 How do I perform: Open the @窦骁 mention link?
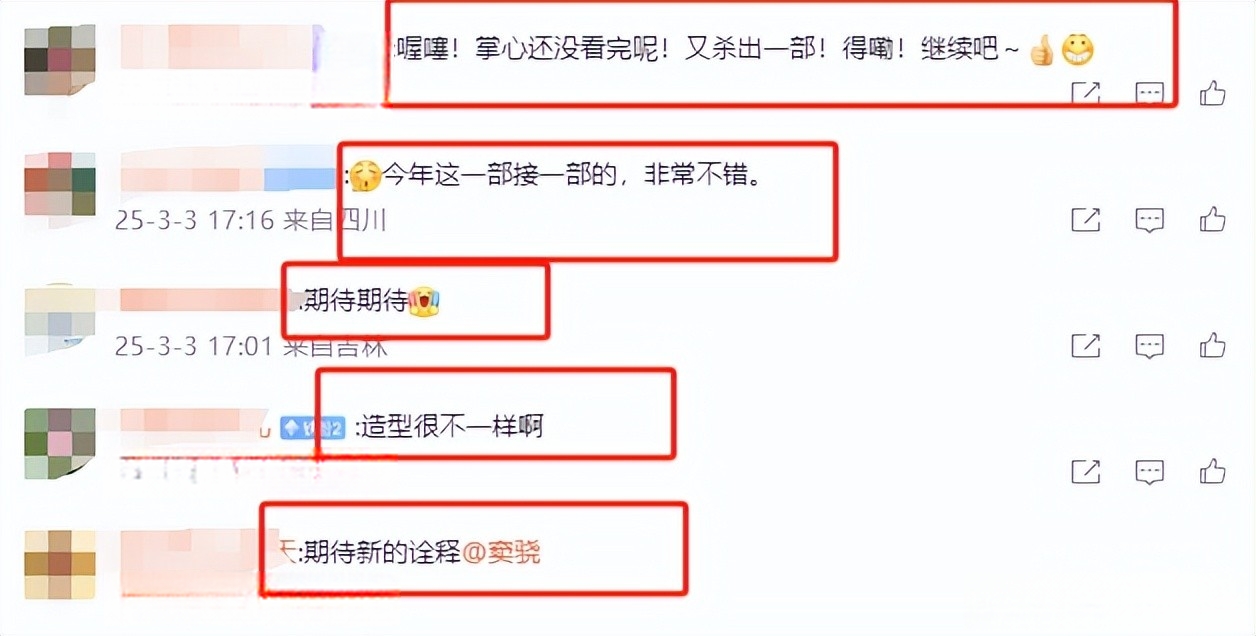[501, 552]
